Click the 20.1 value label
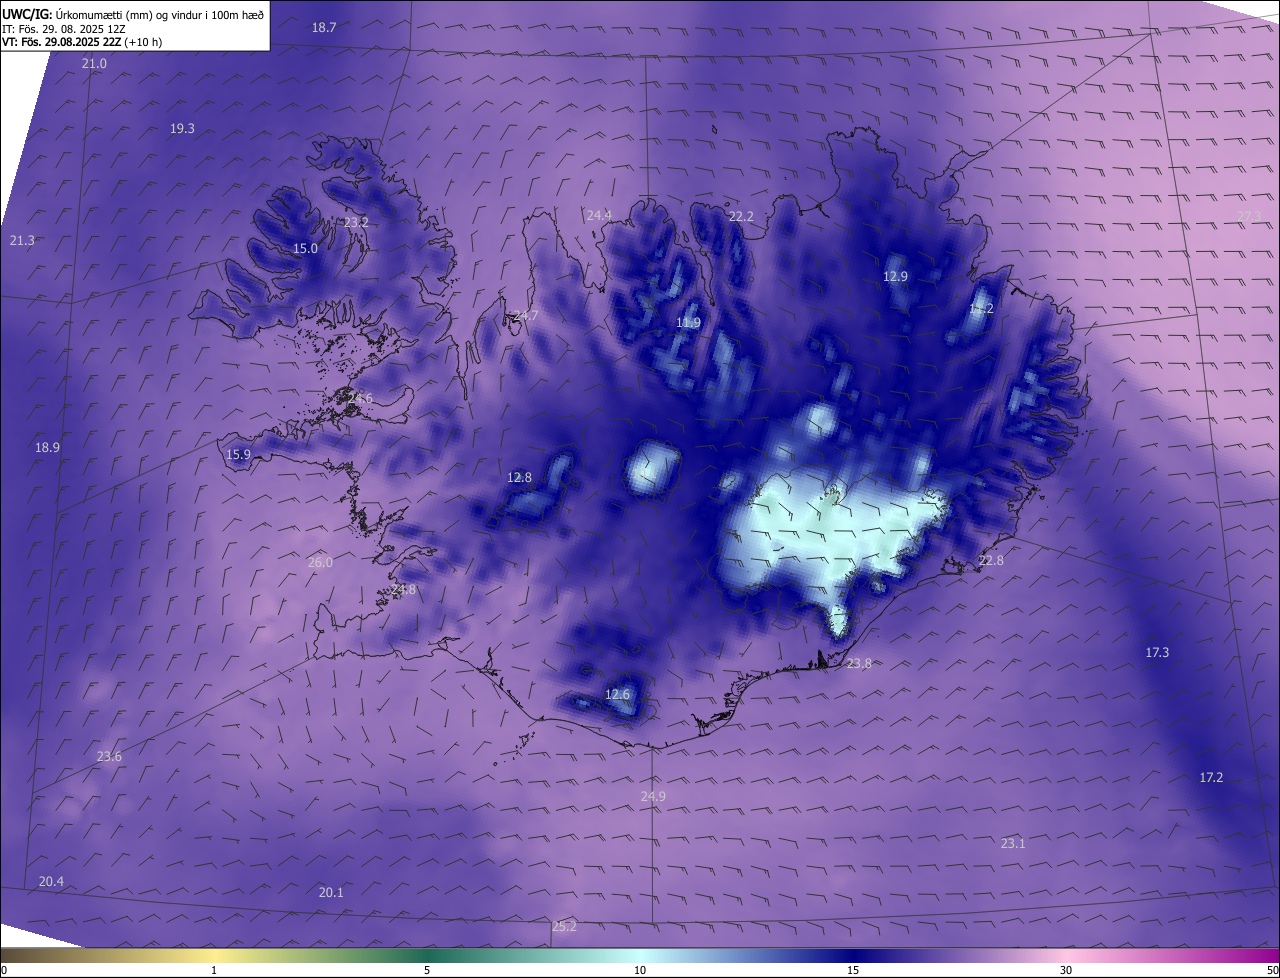 pos(331,893)
